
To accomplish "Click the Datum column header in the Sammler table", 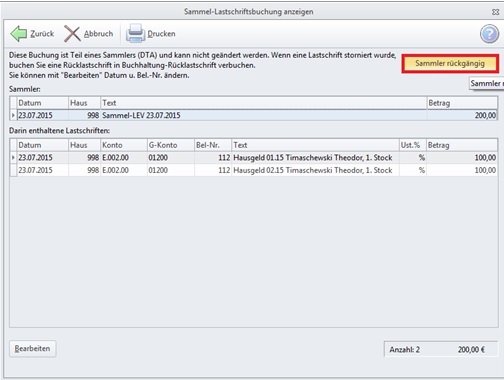I will (43, 103).
